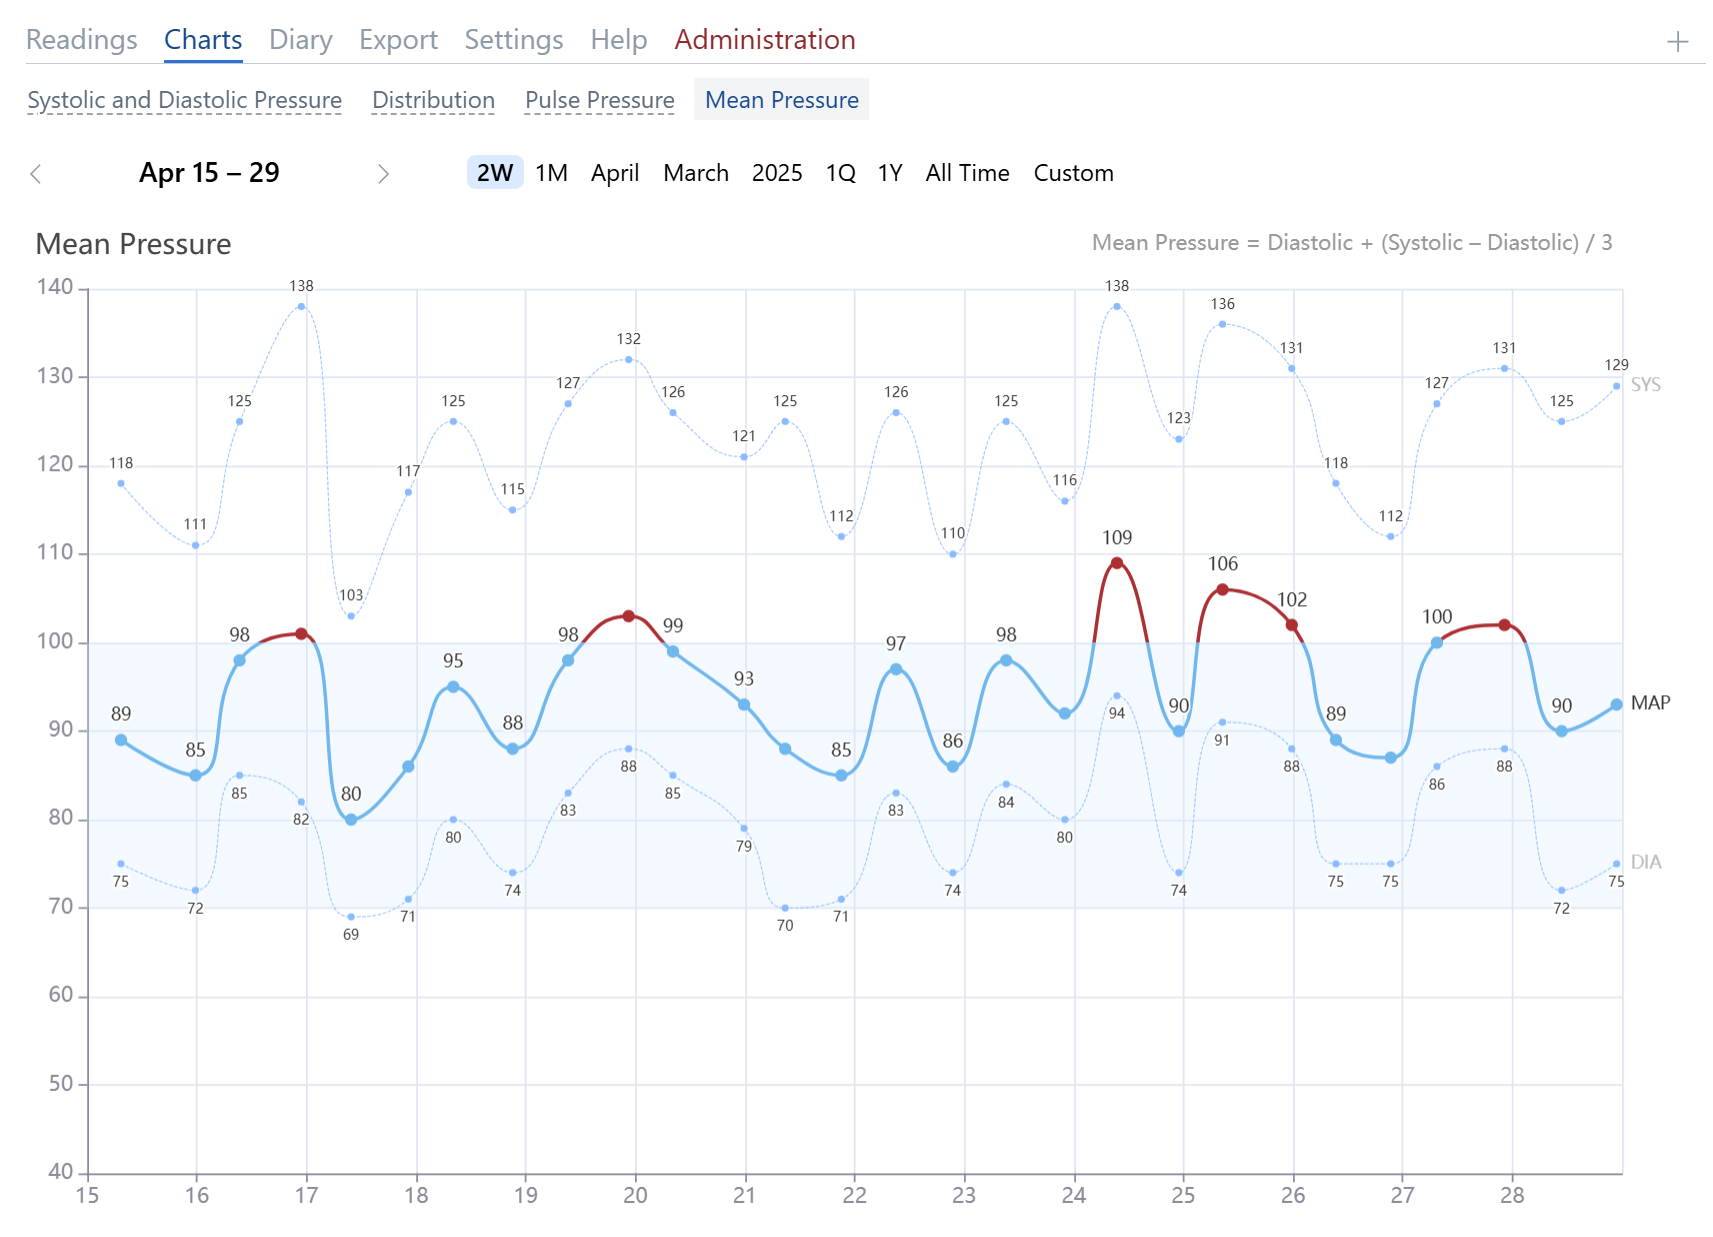Viewport: 1713px width, 1237px height.
Task: Select the April period
Action: (615, 173)
